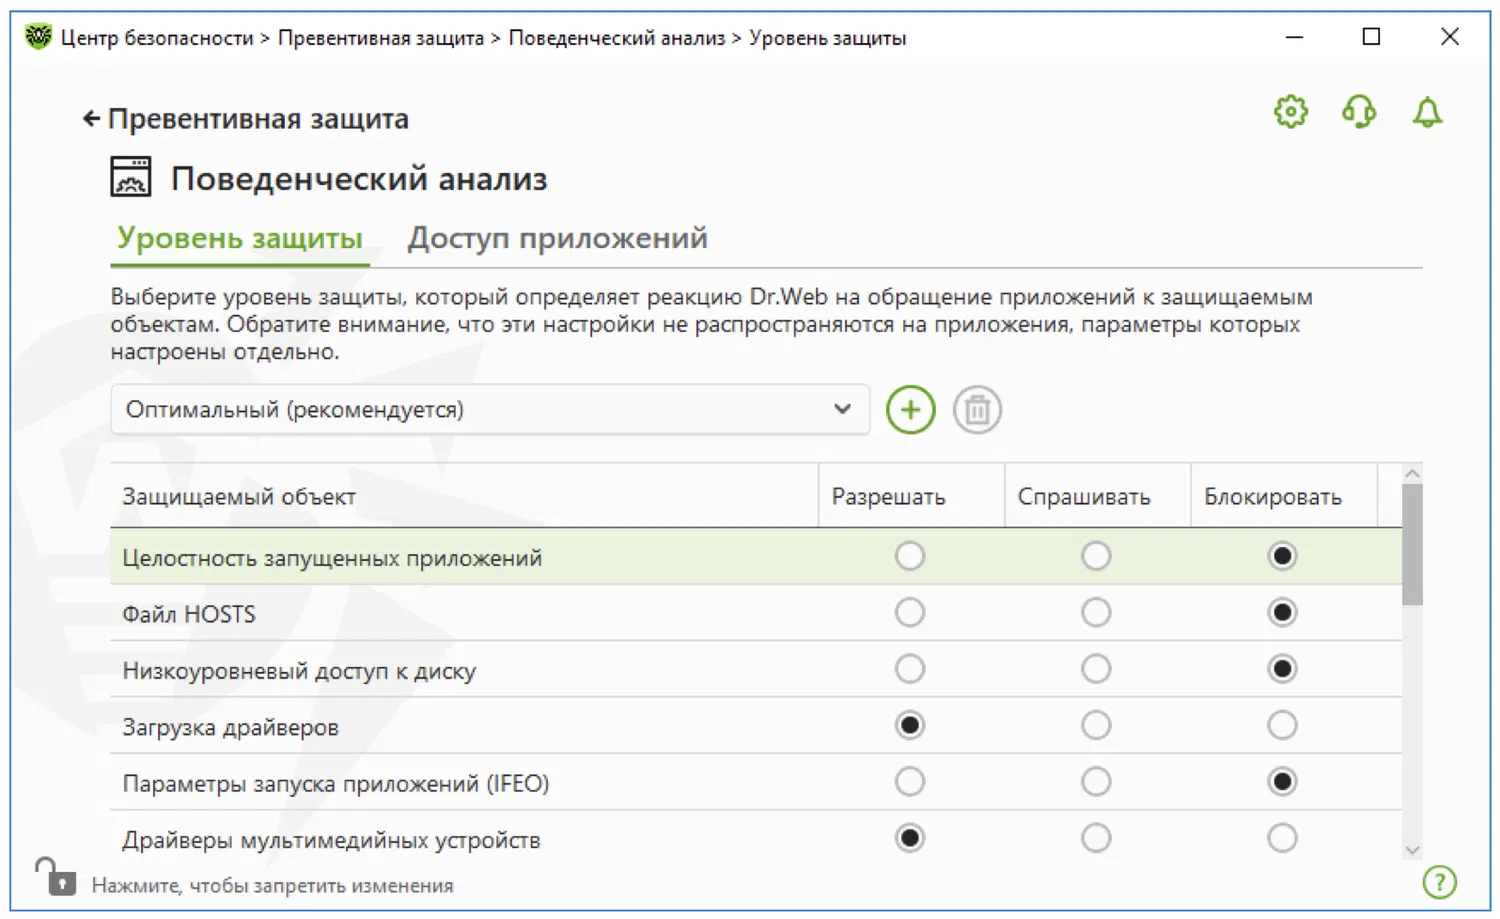The width and height of the screenshot is (1500, 919).
Task: Switch to the Доступ приложений tab
Action: pos(557,238)
